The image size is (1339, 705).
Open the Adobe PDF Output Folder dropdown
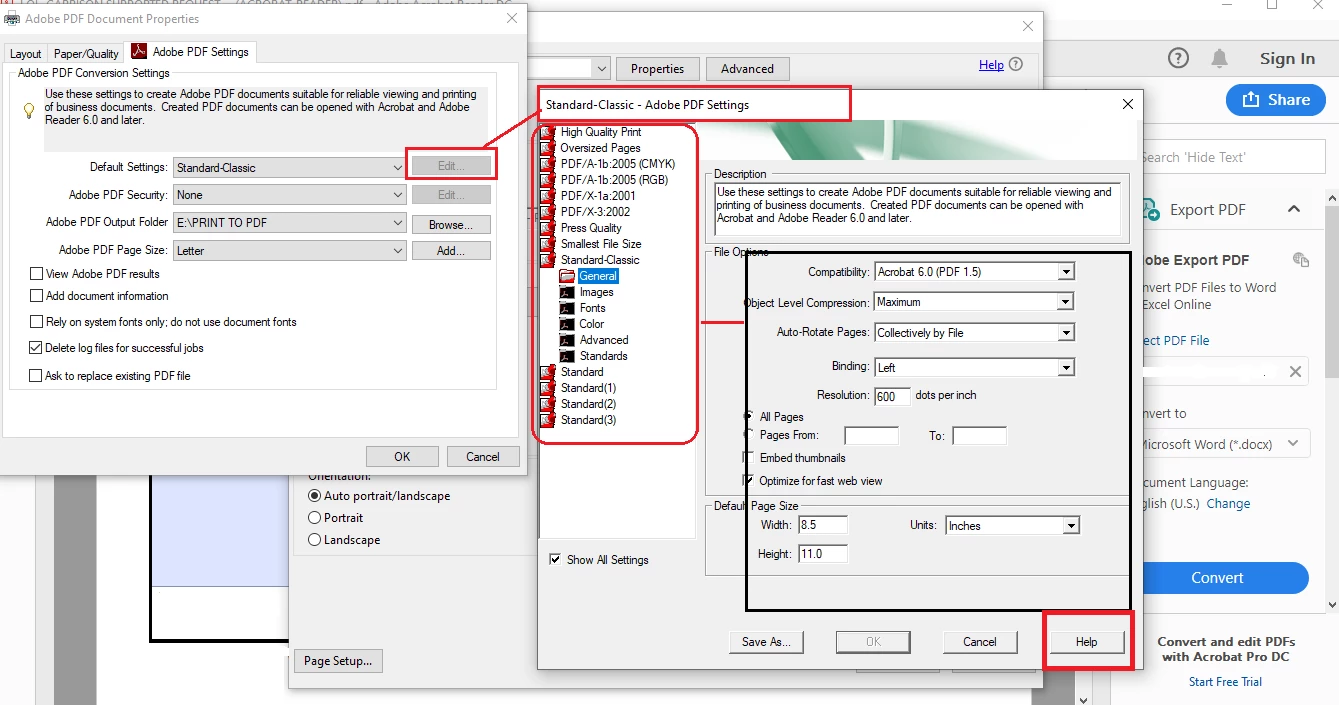(290, 223)
